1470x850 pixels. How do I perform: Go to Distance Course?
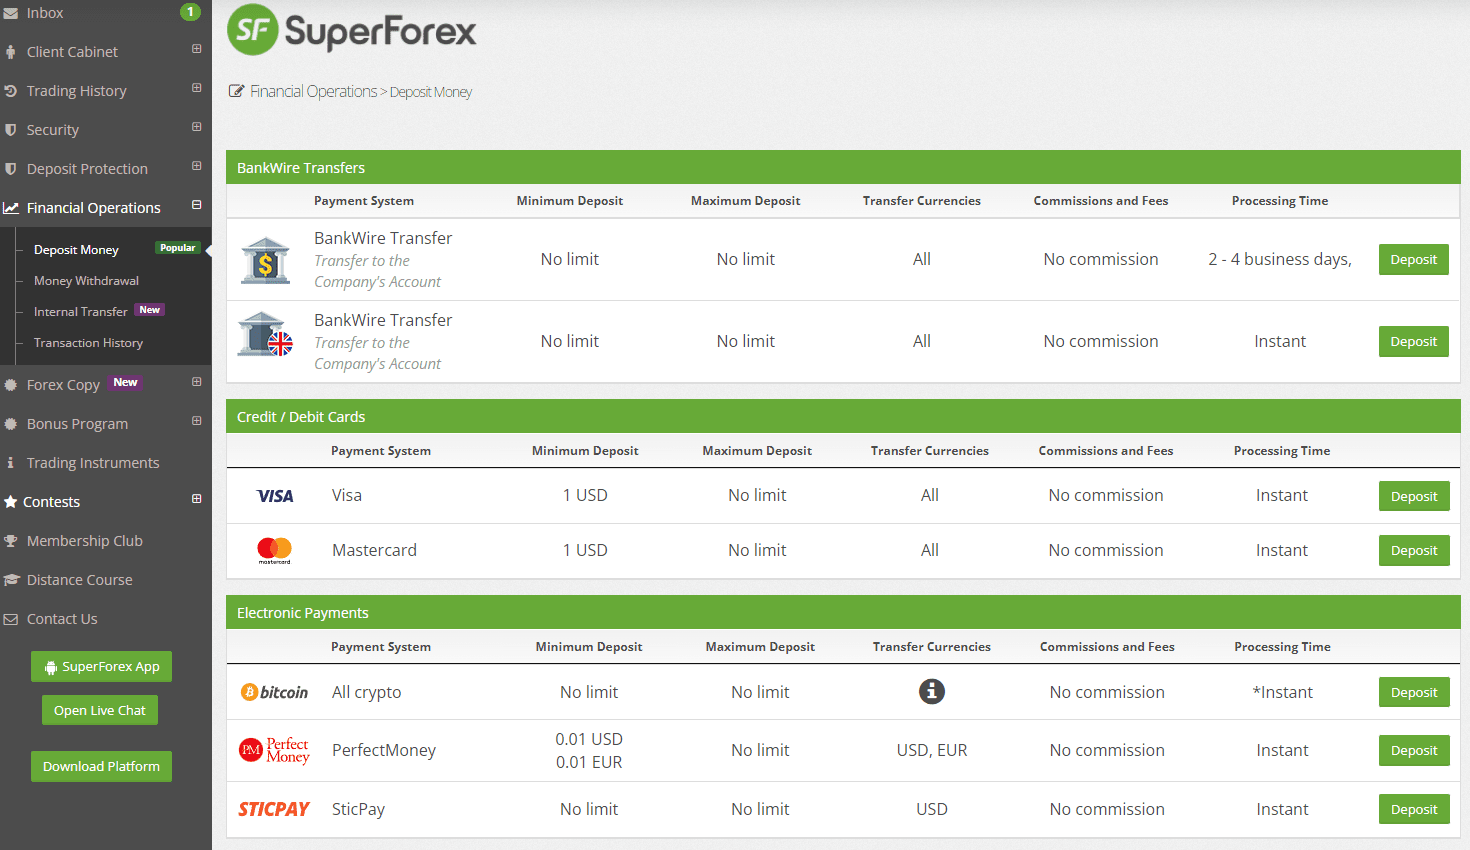[x=80, y=580]
